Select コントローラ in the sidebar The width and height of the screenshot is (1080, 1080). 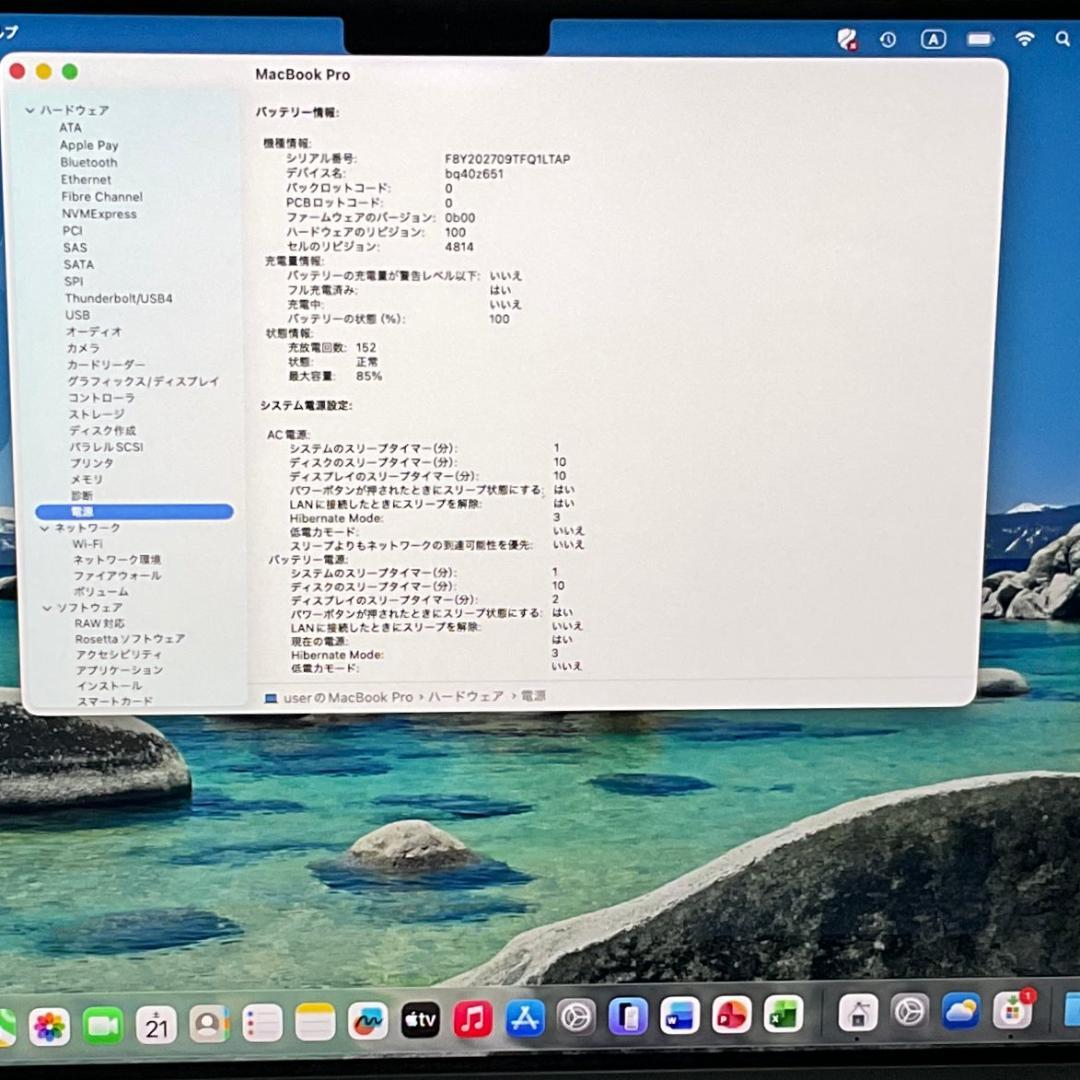[x=101, y=398]
